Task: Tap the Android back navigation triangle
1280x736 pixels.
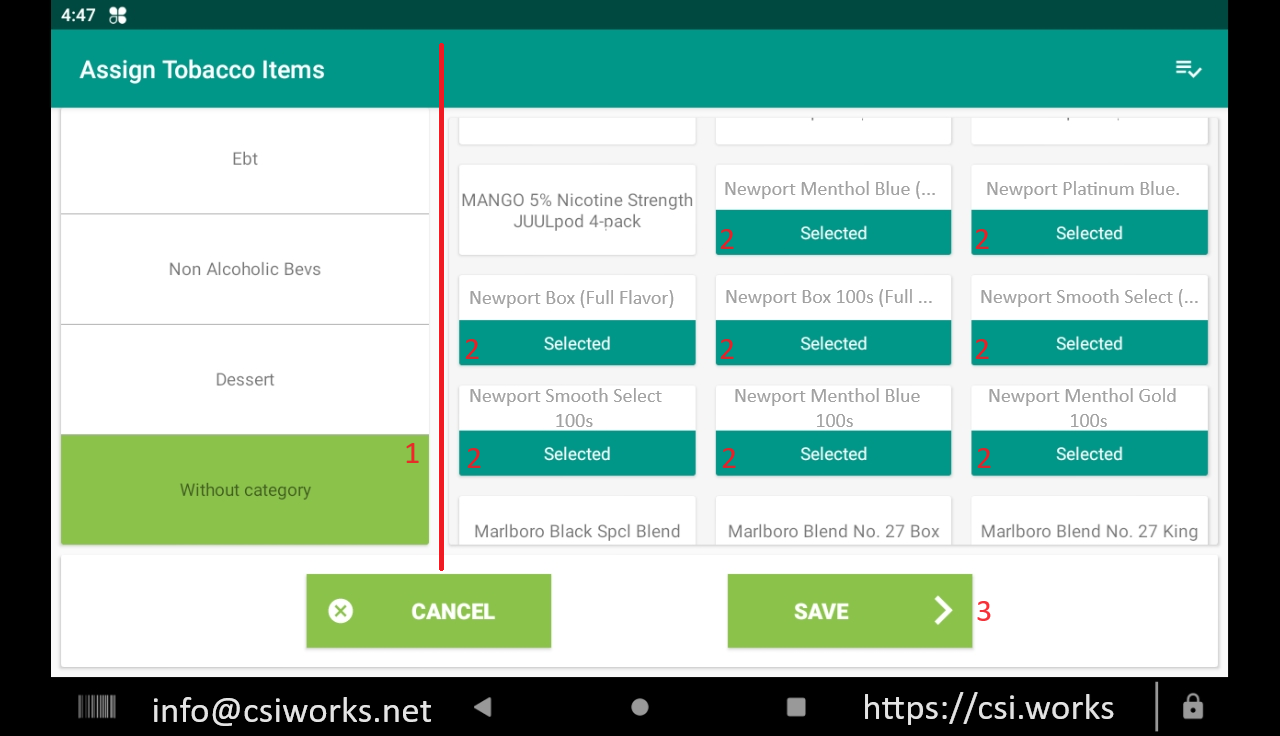Action: (482, 707)
